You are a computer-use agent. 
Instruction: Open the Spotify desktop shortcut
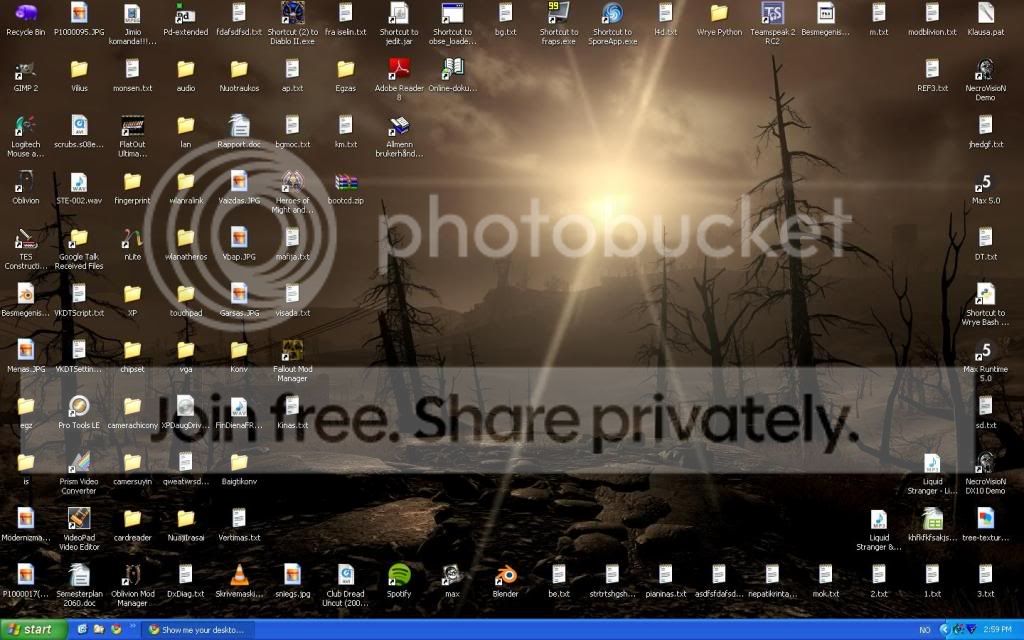[x=399, y=574]
